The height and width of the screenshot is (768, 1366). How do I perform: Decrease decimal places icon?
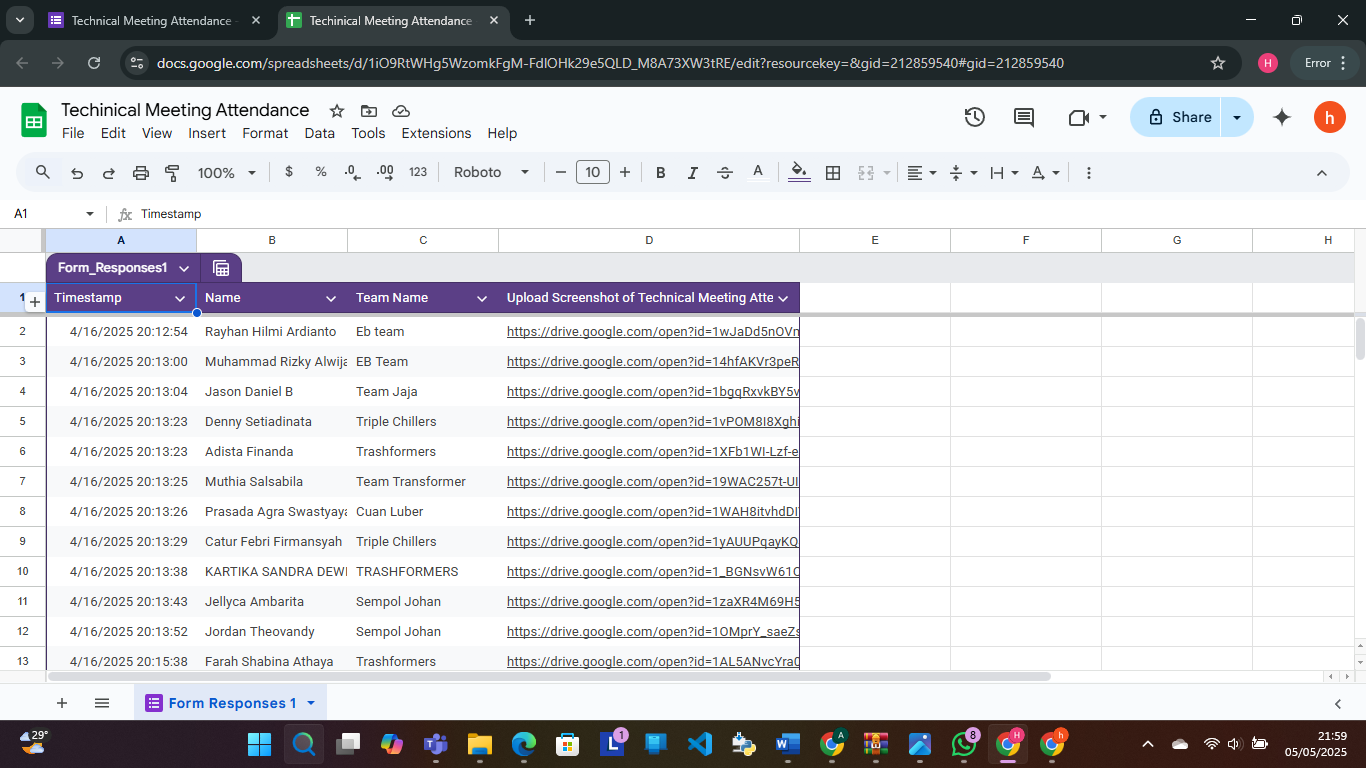tap(352, 172)
